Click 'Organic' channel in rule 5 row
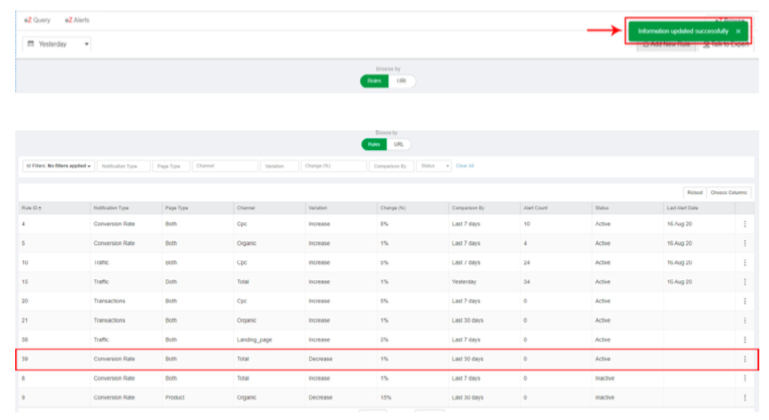The image size is (769, 420). 246,243
